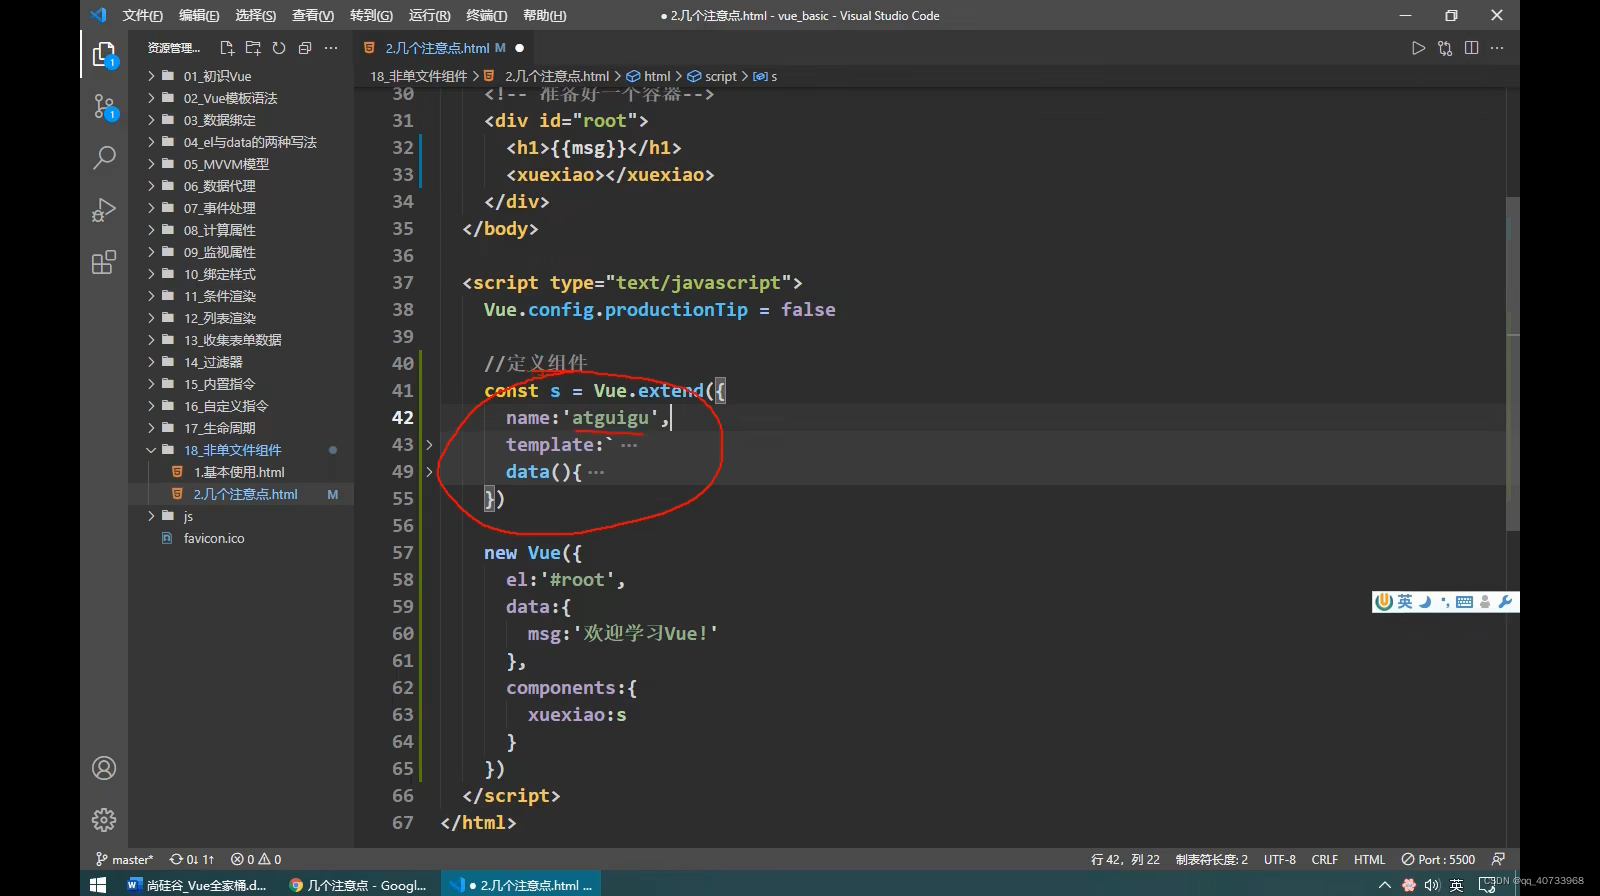
Task: Click the html breadcrumb
Action: (648, 76)
